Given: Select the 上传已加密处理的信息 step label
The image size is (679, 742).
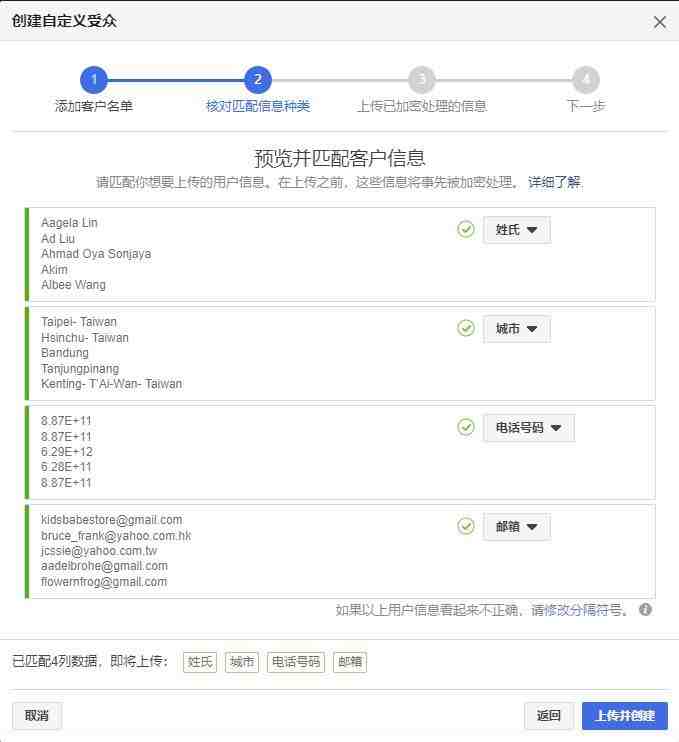Looking at the screenshot, I should 422,106.
